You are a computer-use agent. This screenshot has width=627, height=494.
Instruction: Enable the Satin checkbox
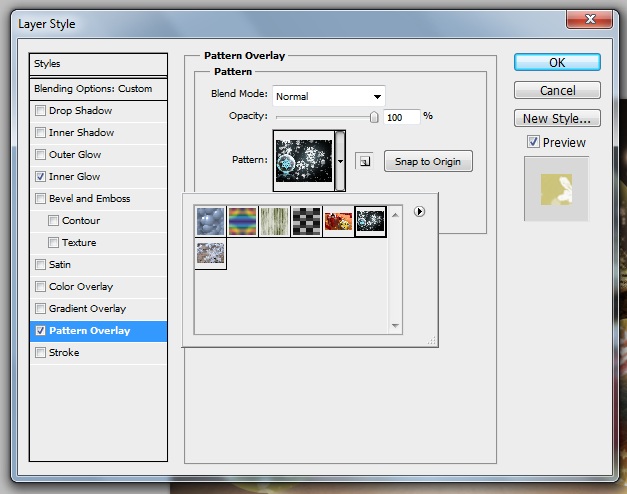pyautogui.click(x=40, y=264)
